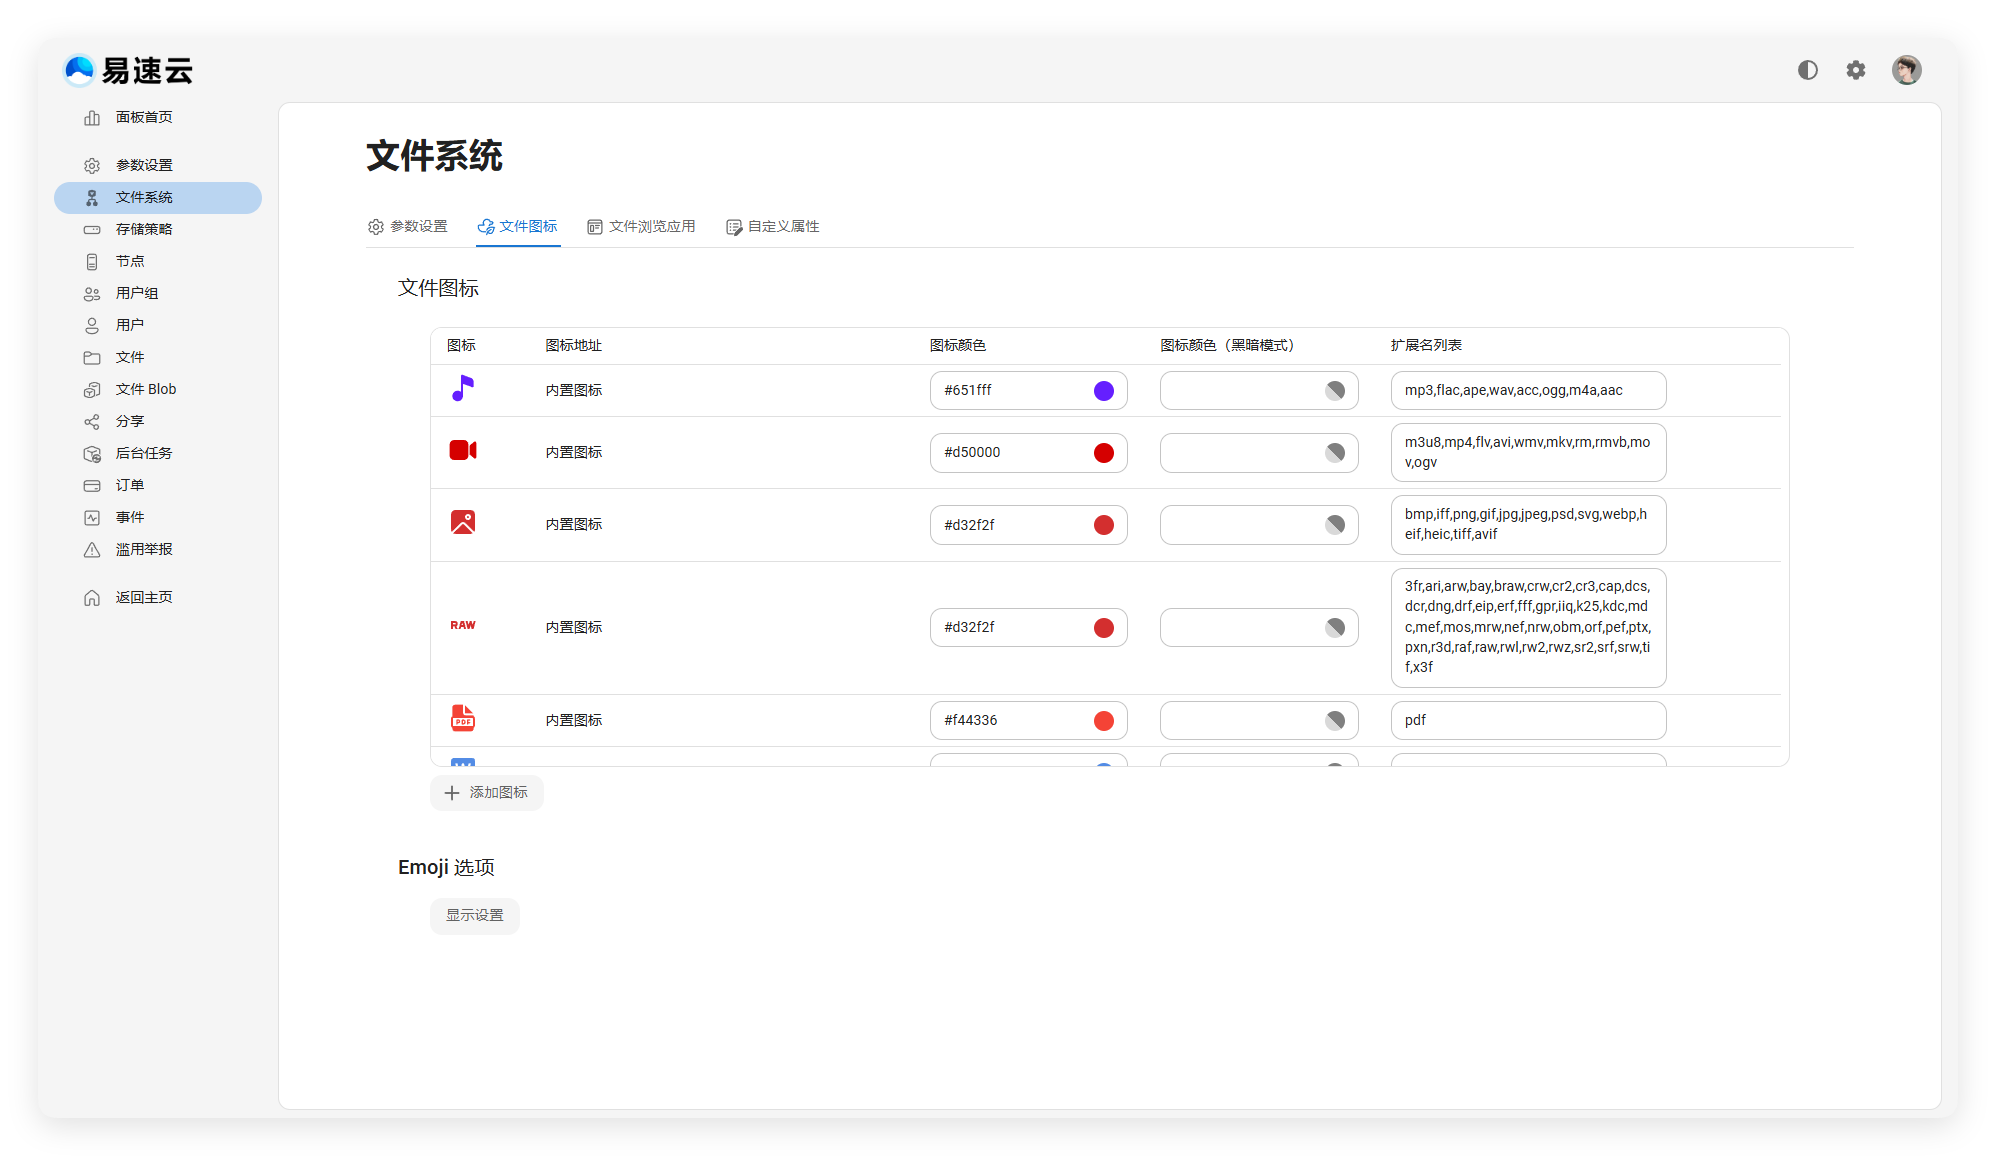Image resolution: width=1996 pixels, height=1156 pixels.
Task: Click the red image file icon
Action: tap(462, 523)
